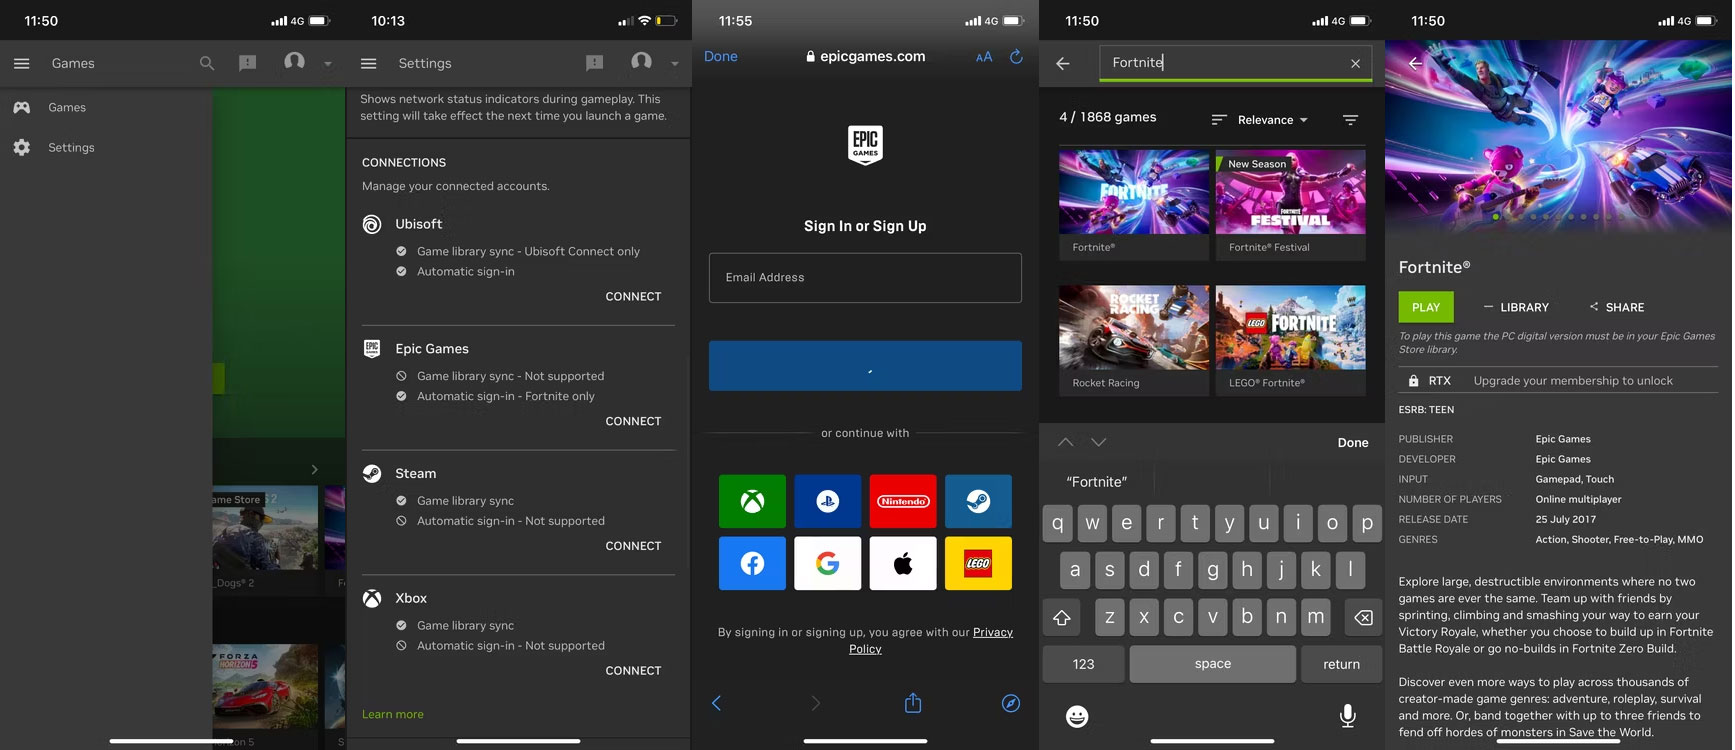
Task: Continue with Nintendo sign-in
Action: click(903, 501)
